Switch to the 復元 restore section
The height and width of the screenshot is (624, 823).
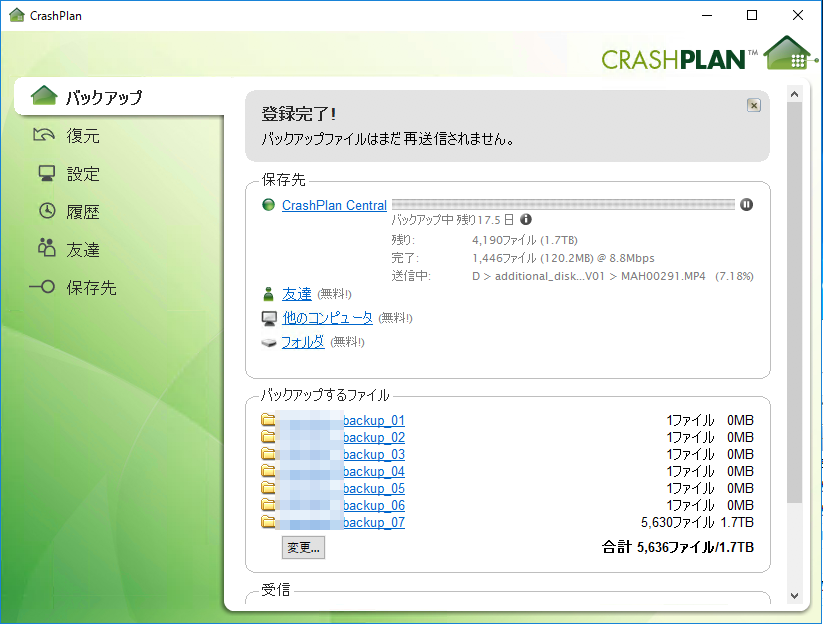coord(82,136)
